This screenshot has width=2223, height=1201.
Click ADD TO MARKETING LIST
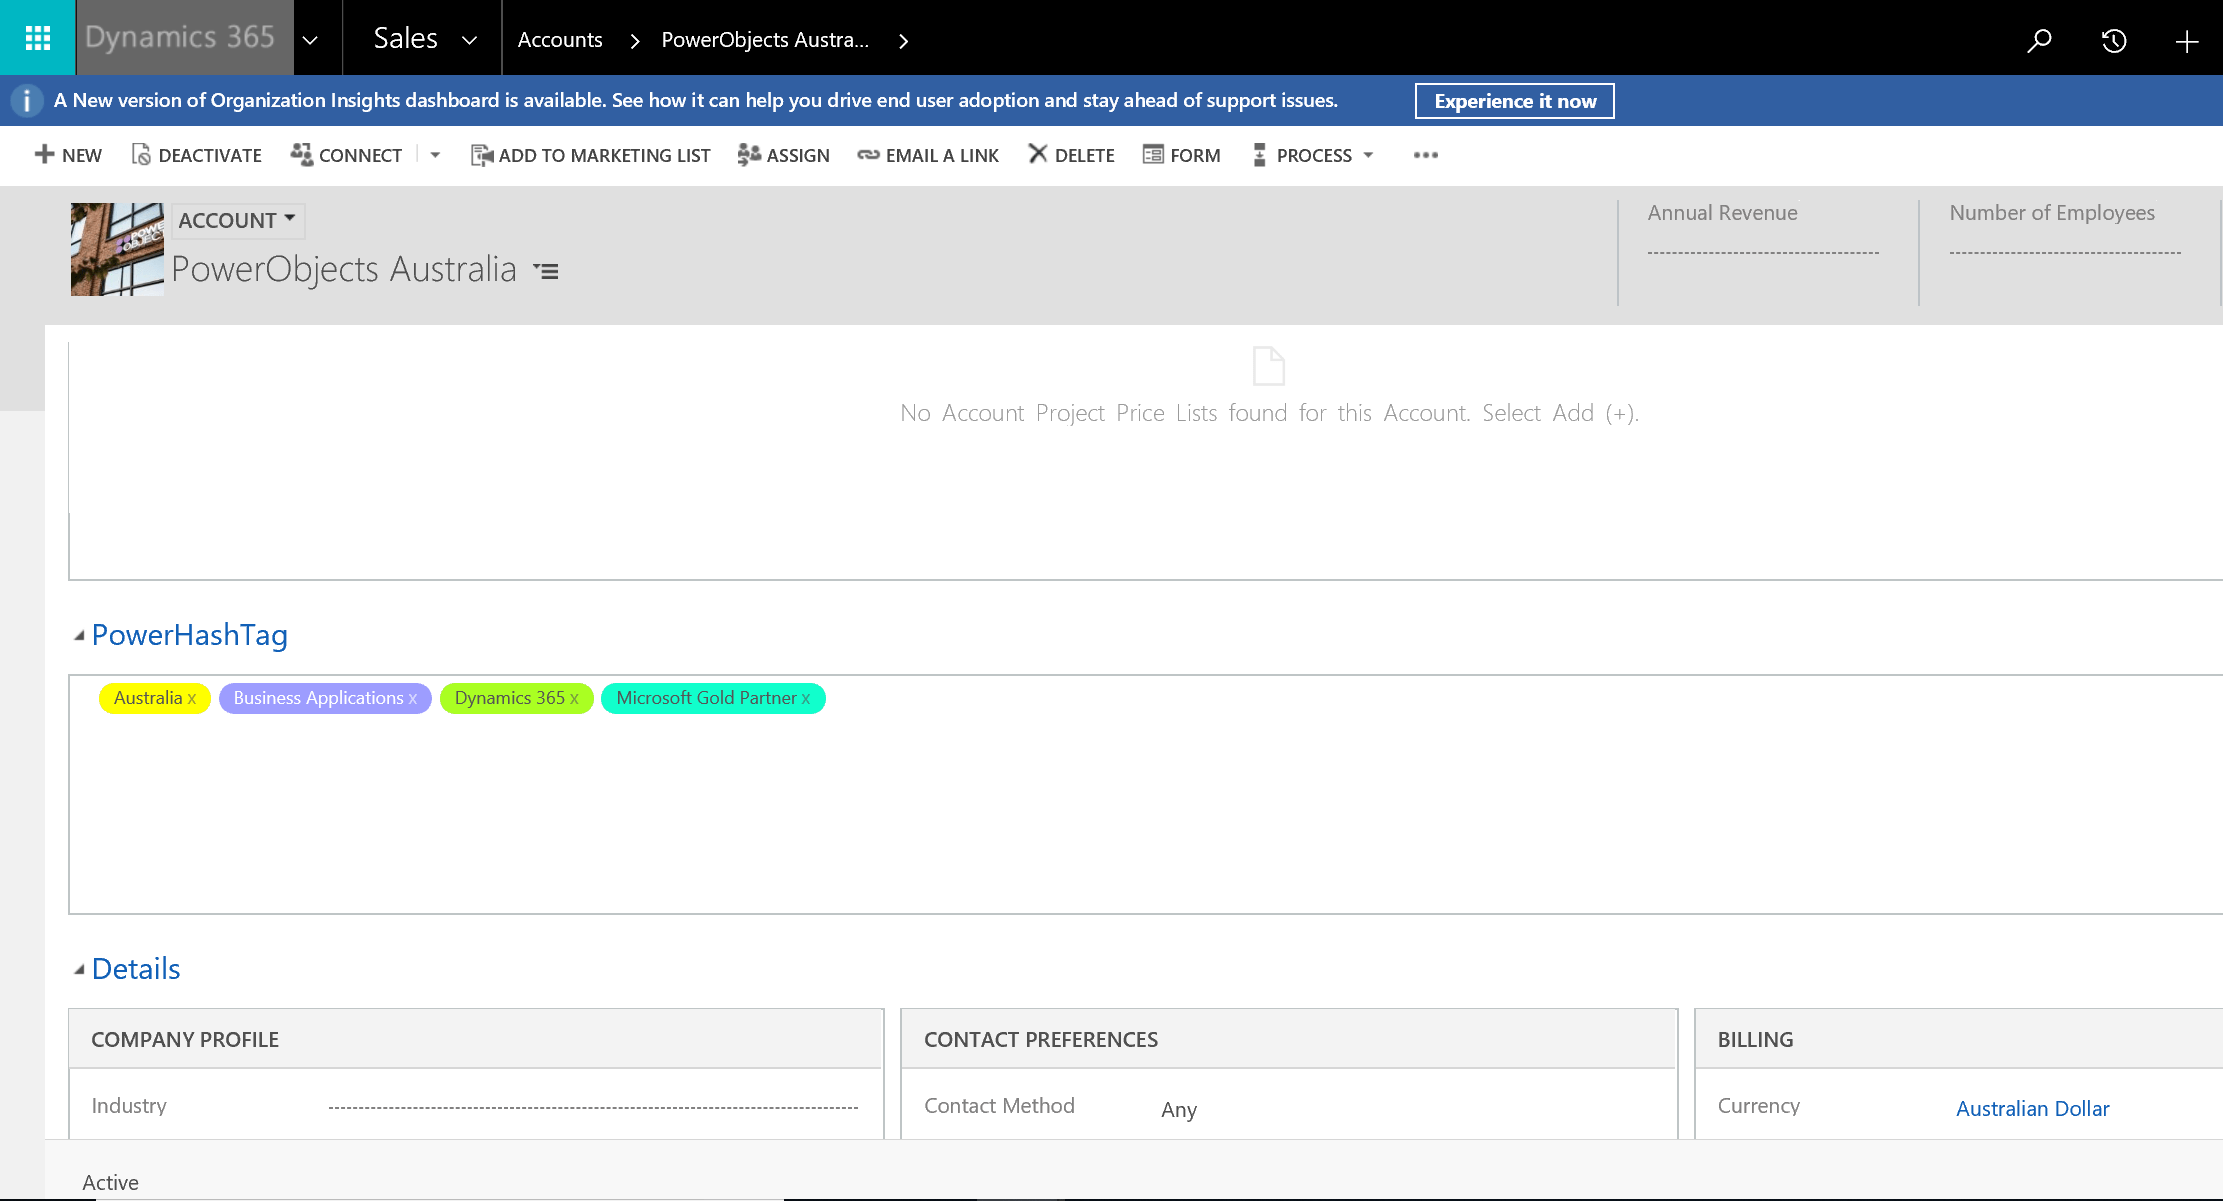(x=590, y=155)
